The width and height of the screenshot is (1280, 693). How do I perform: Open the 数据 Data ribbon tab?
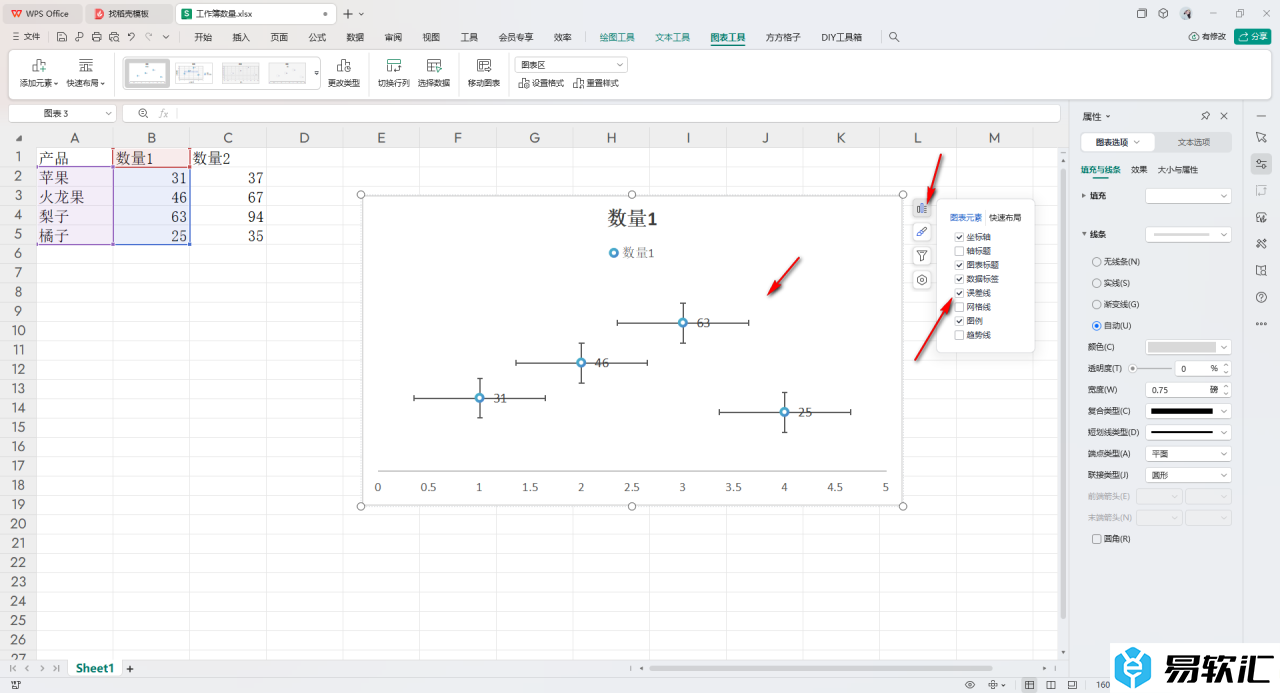355,37
